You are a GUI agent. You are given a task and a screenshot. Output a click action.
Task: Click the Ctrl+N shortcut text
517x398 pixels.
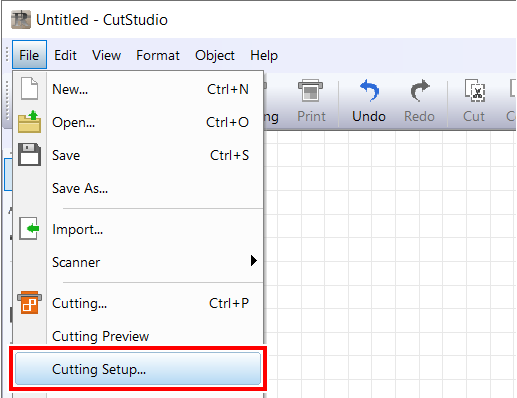[228, 89]
